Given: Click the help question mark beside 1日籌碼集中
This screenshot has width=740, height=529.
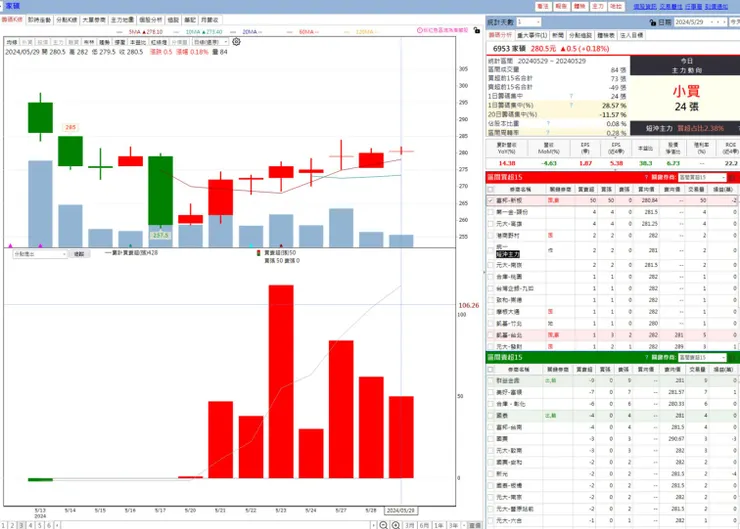Looking at the screenshot, I should tap(571, 96).
